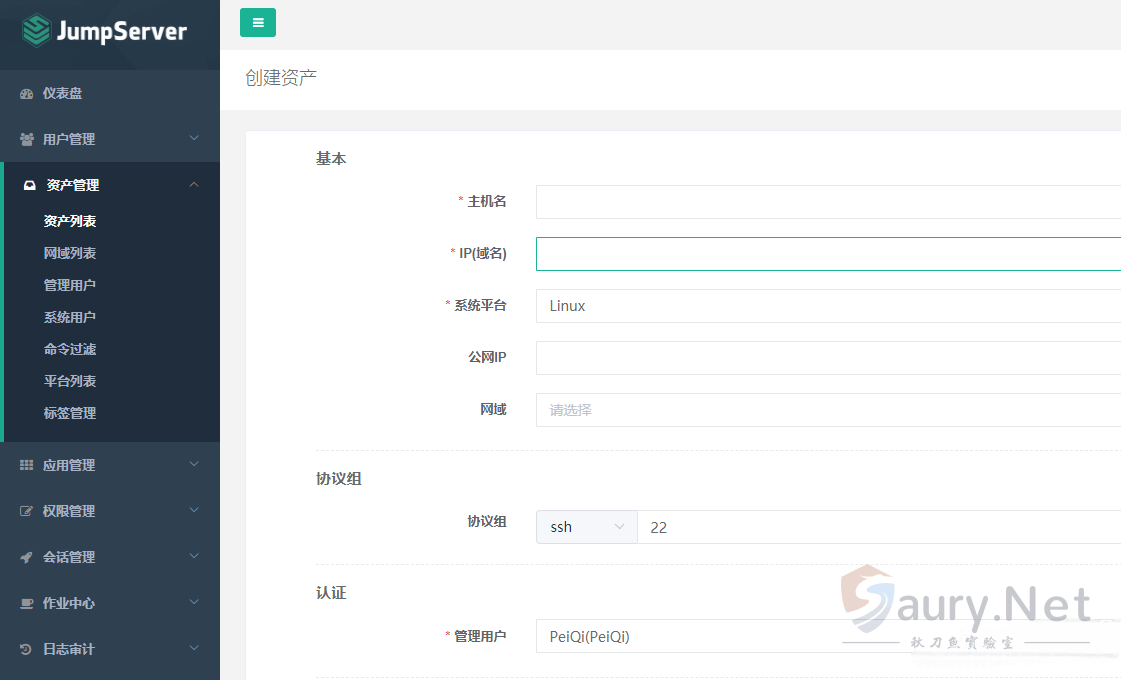Collapse the 资产管理 submenu chevron
The image size is (1121, 680).
point(195,185)
